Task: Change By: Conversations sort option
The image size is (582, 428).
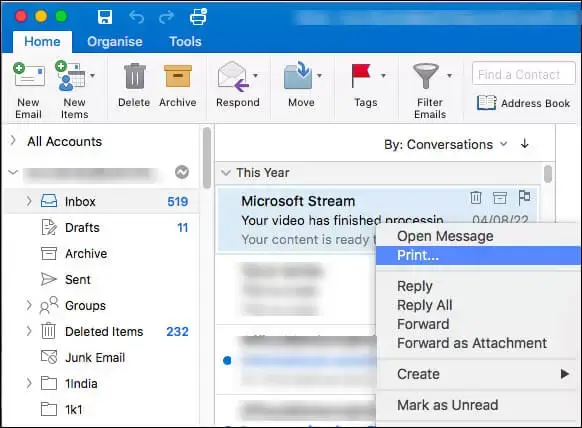Action: click(445, 144)
